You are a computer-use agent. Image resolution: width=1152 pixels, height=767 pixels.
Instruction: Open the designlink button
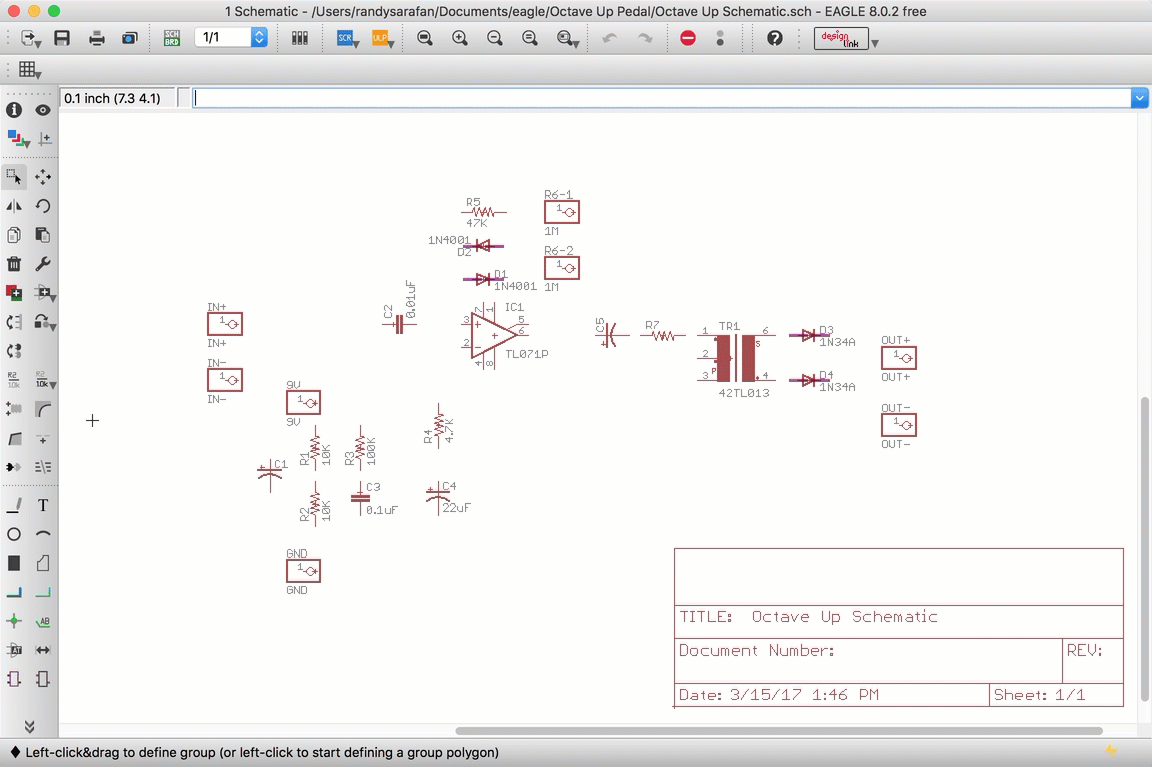(x=840, y=38)
